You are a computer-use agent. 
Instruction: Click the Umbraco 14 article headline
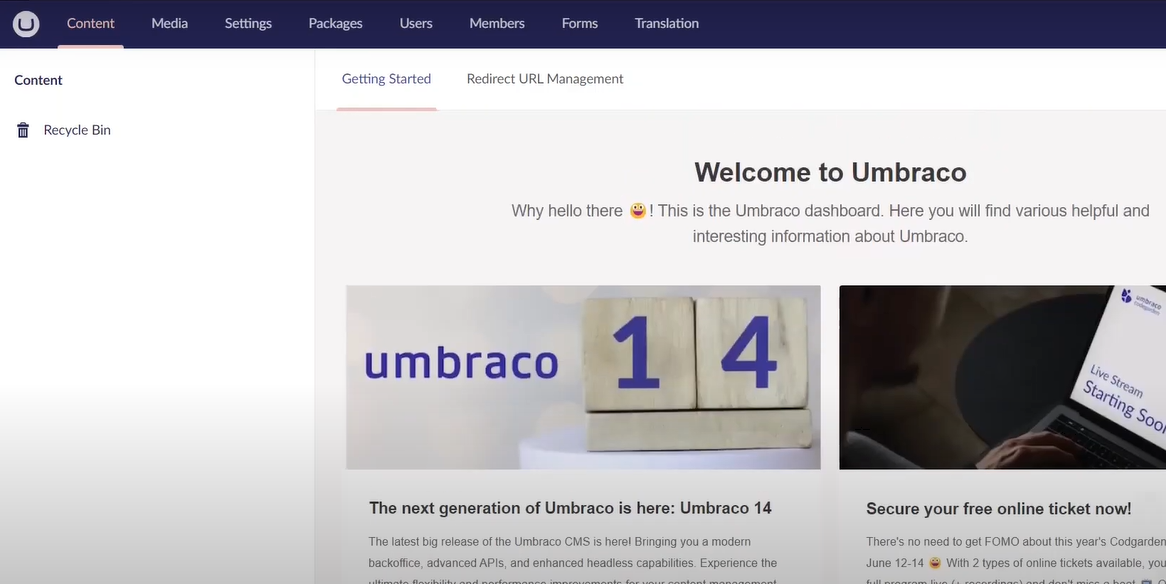[570, 508]
